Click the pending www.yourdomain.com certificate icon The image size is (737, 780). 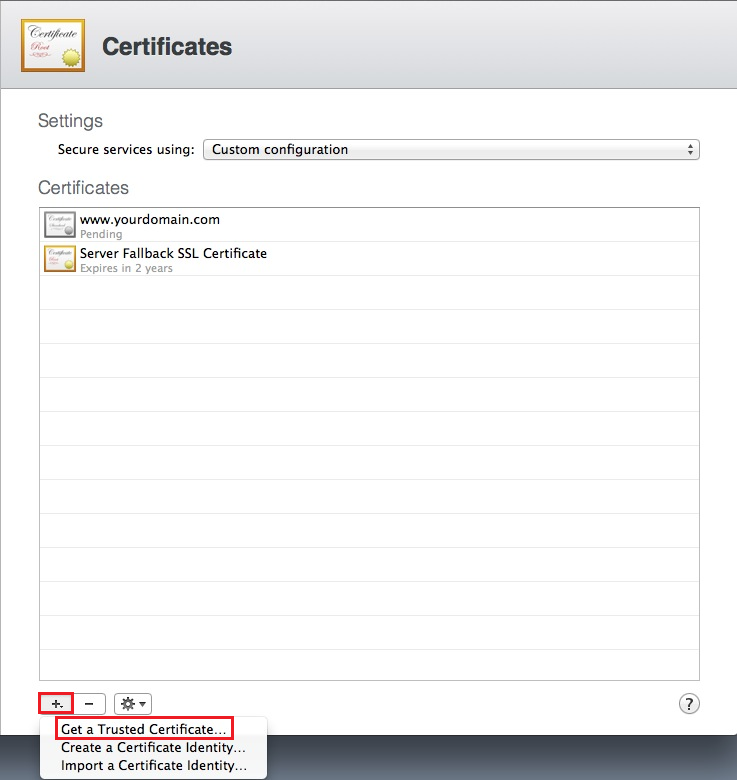[x=60, y=225]
